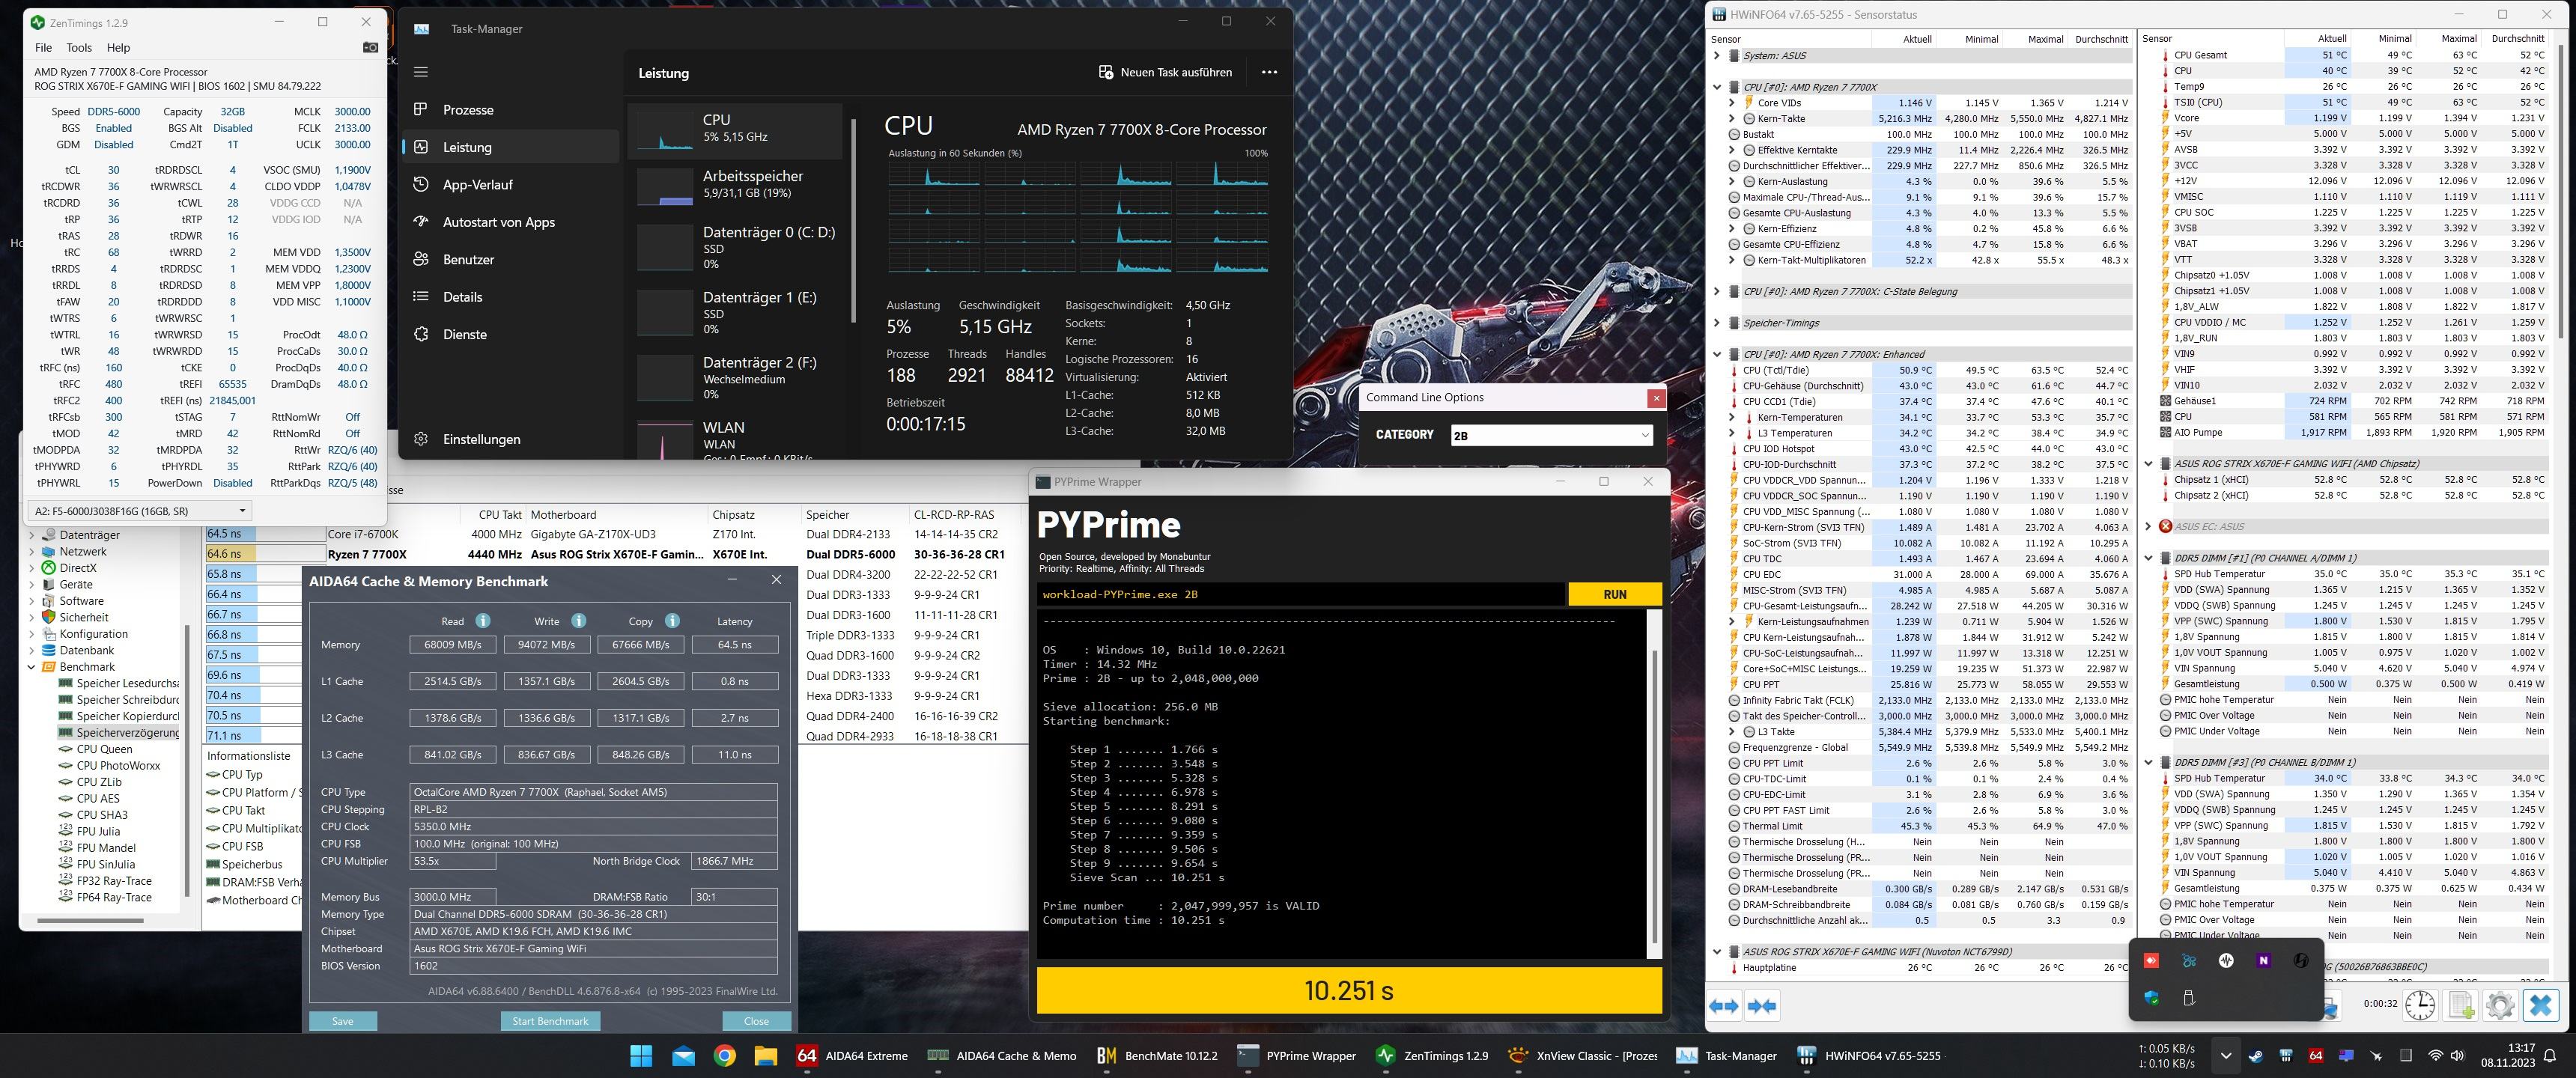Image resolution: width=2576 pixels, height=1078 pixels.
Task: Click the Write info icon in AIDA64 benchmark
Action: [x=578, y=621]
